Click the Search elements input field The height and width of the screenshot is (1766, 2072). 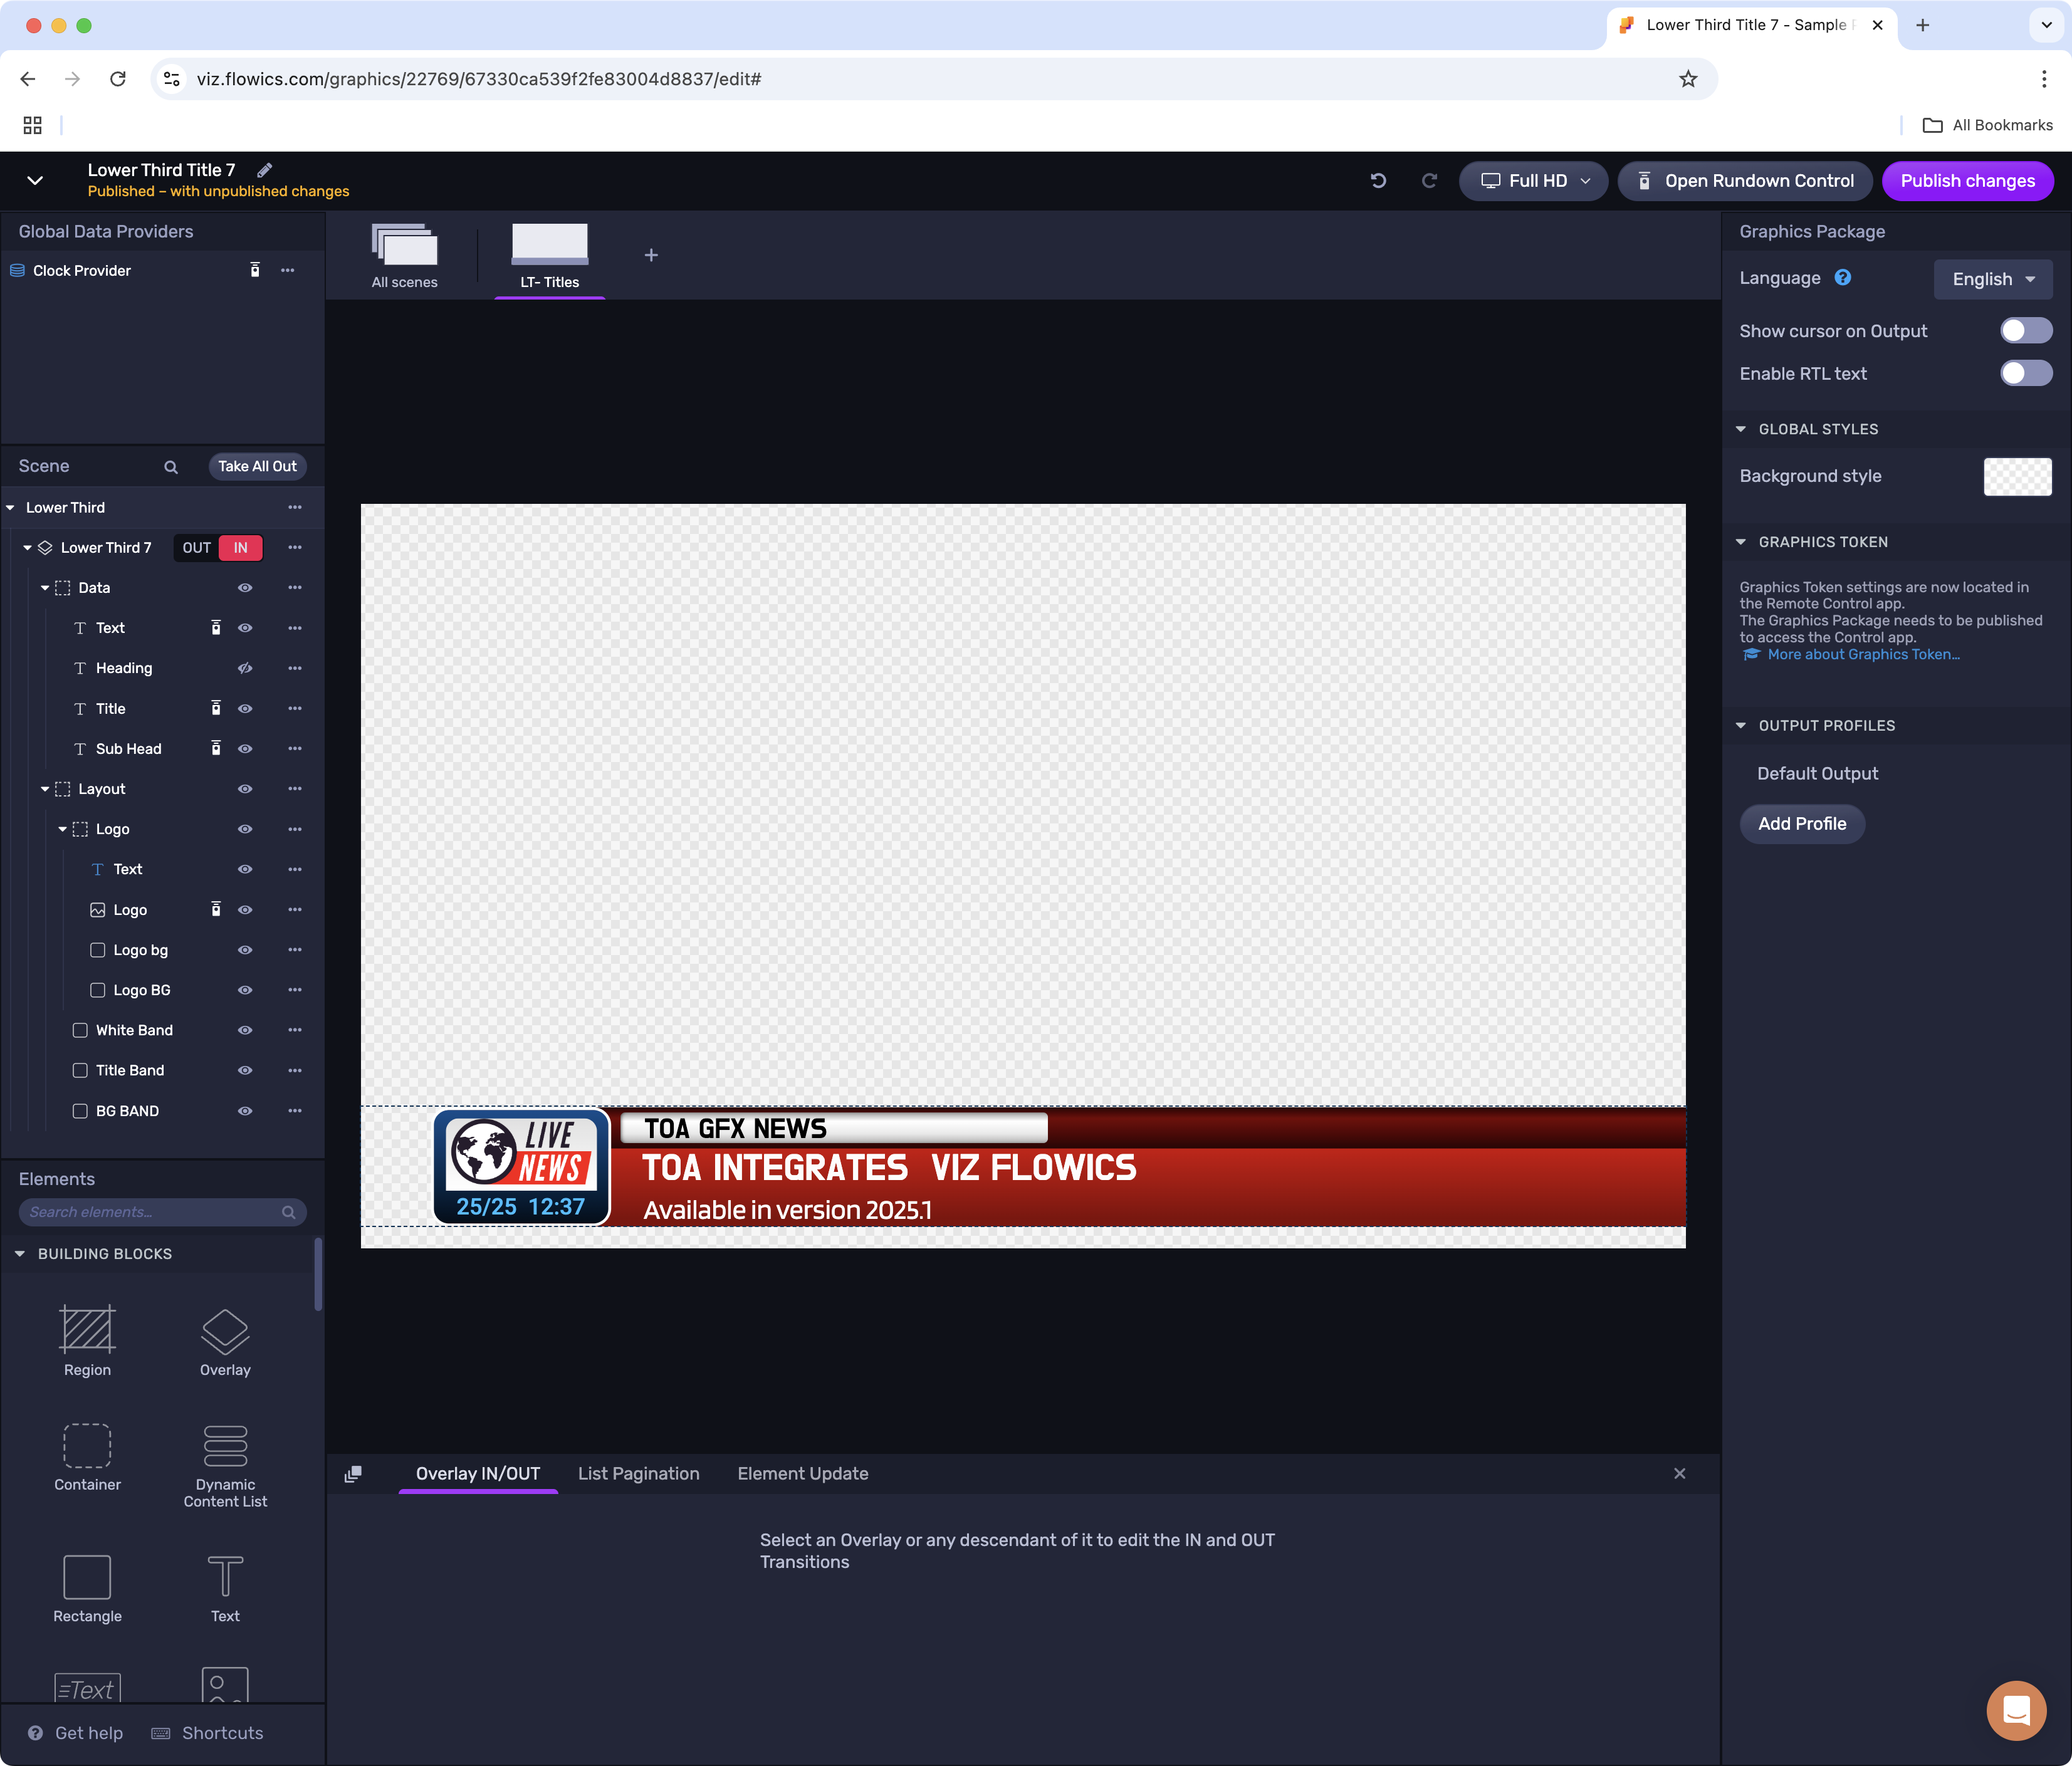coord(163,1212)
